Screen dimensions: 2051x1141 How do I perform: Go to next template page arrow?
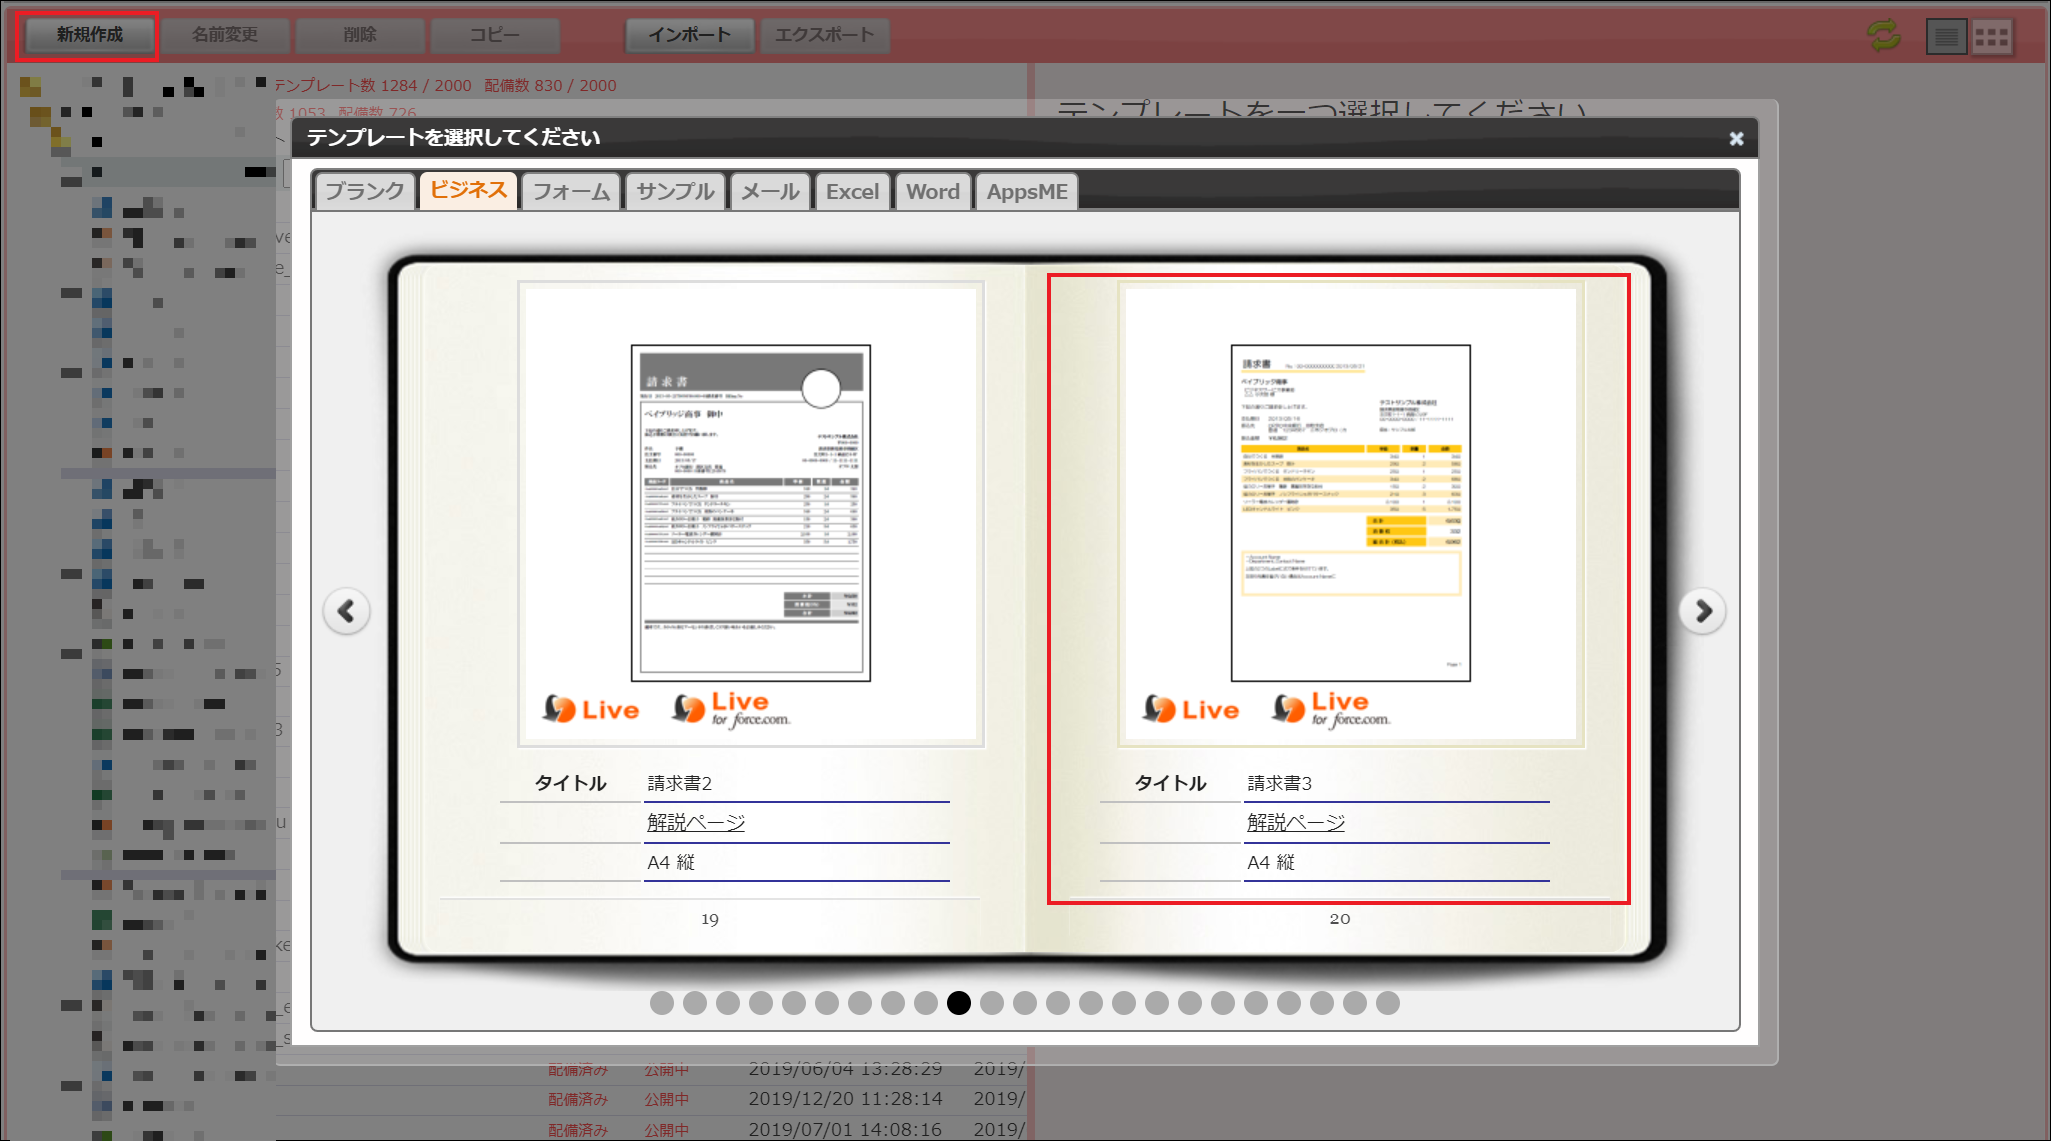pos(1703,611)
